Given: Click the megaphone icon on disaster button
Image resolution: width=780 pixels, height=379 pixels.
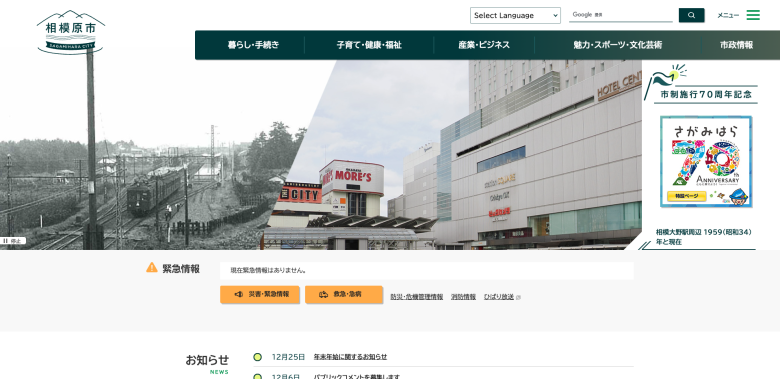Looking at the screenshot, I should (x=239, y=294).
